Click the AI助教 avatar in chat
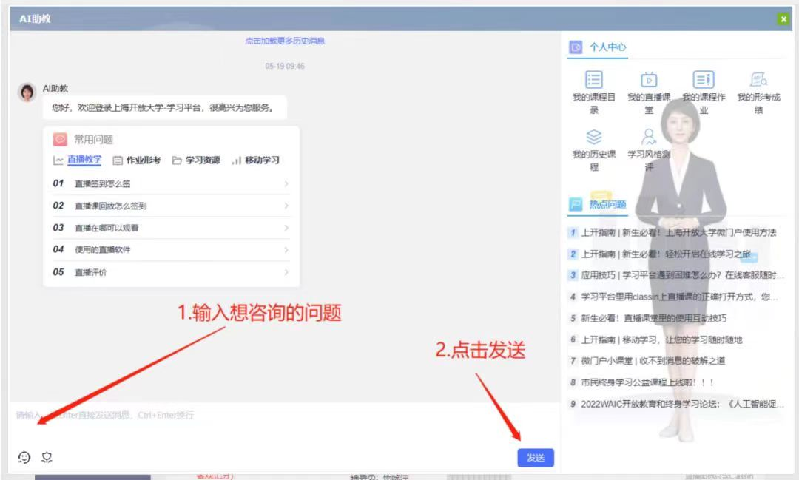Image resolution: width=799 pixels, height=480 pixels. point(27,92)
